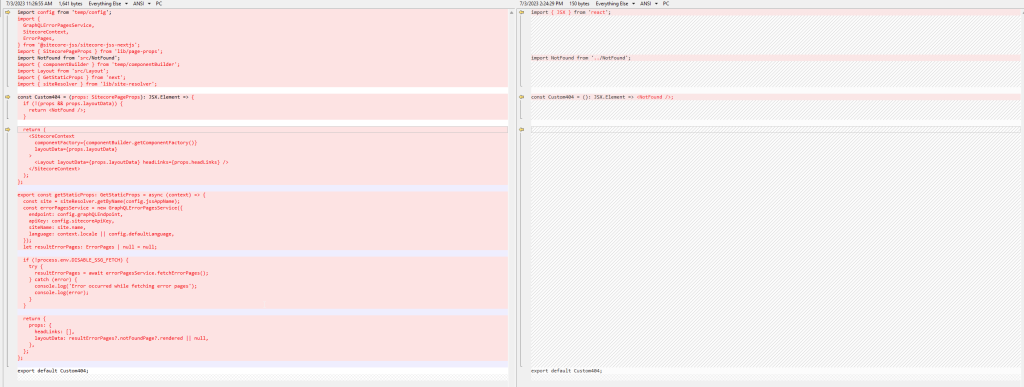Click the right pane copy arrow beside the empty highlighted line

tap(522, 129)
